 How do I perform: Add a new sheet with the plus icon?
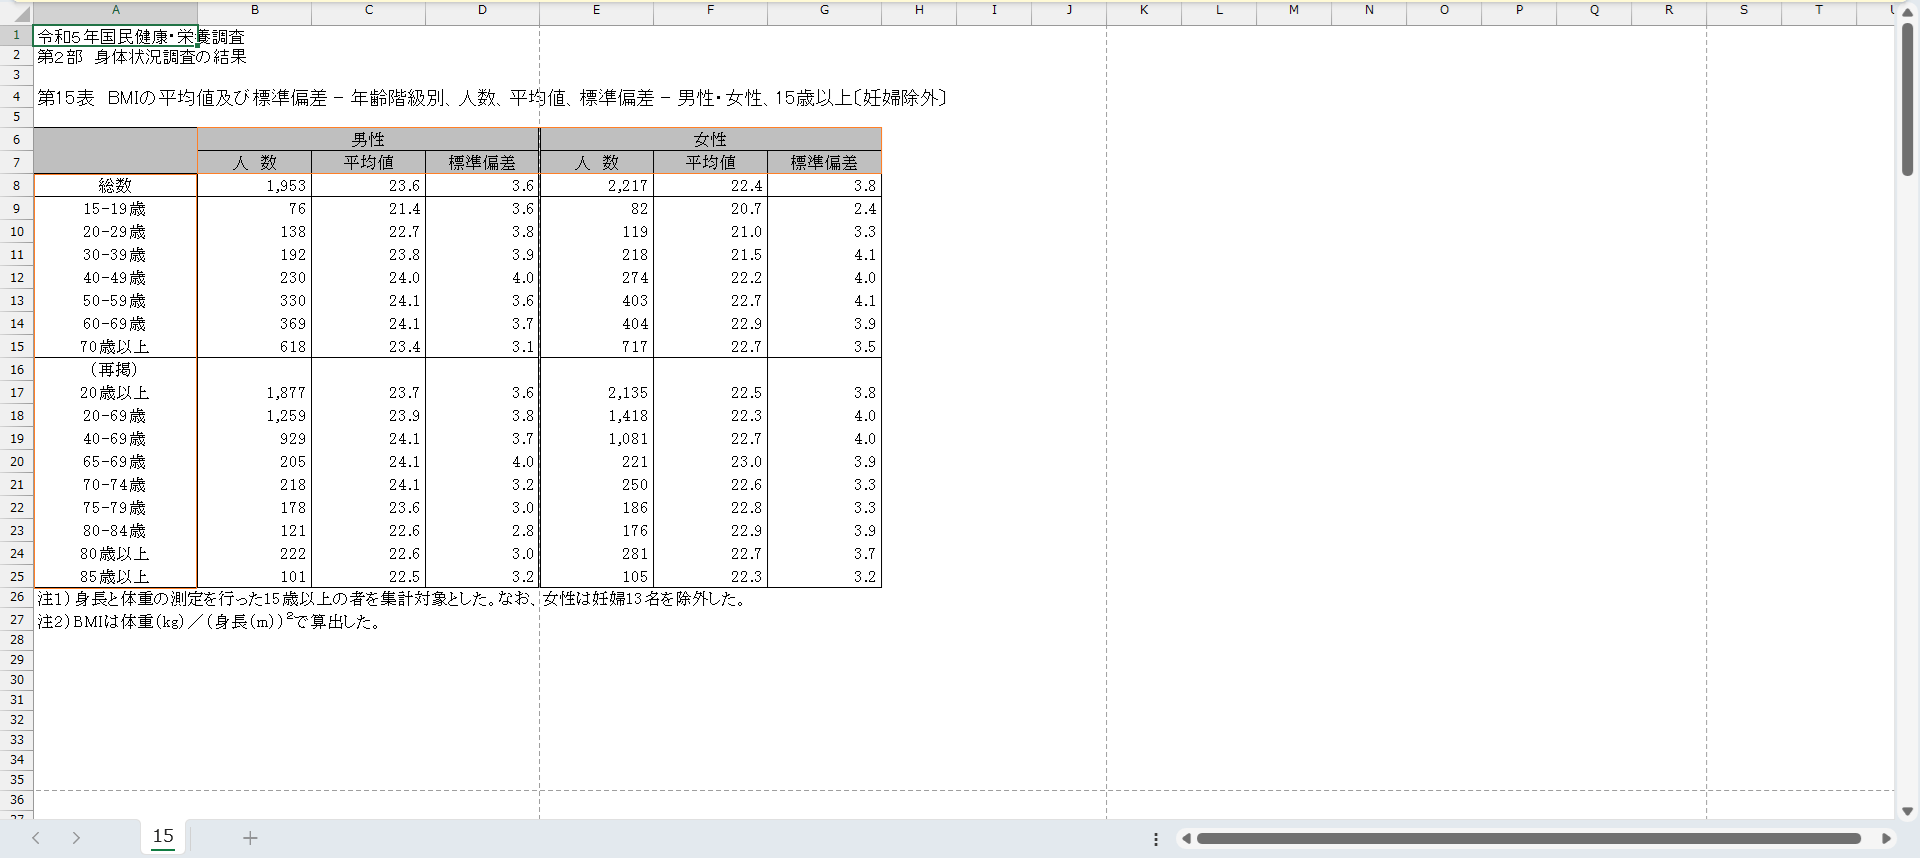tap(250, 838)
